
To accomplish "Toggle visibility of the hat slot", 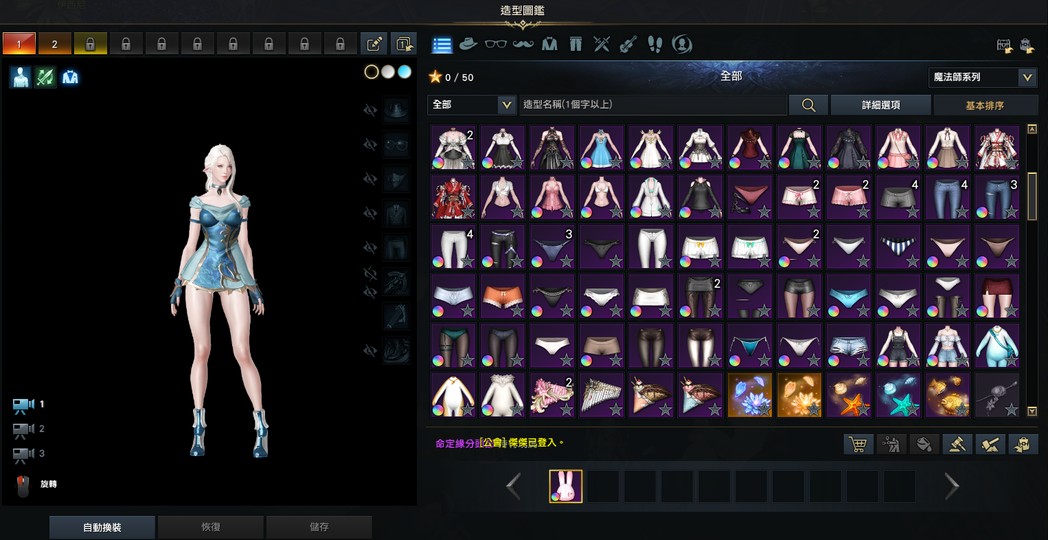I will click(x=371, y=110).
